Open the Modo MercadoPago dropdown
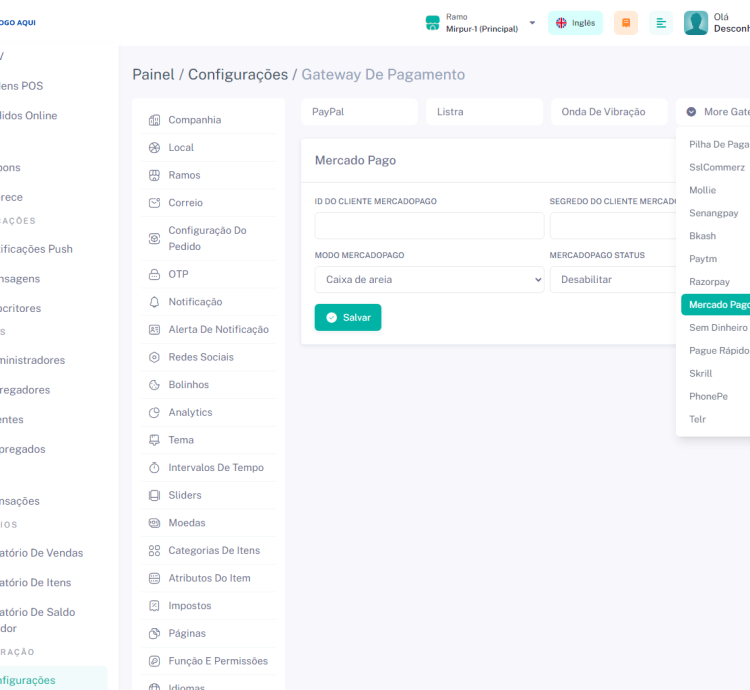This screenshot has width=750, height=690. pos(429,280)
